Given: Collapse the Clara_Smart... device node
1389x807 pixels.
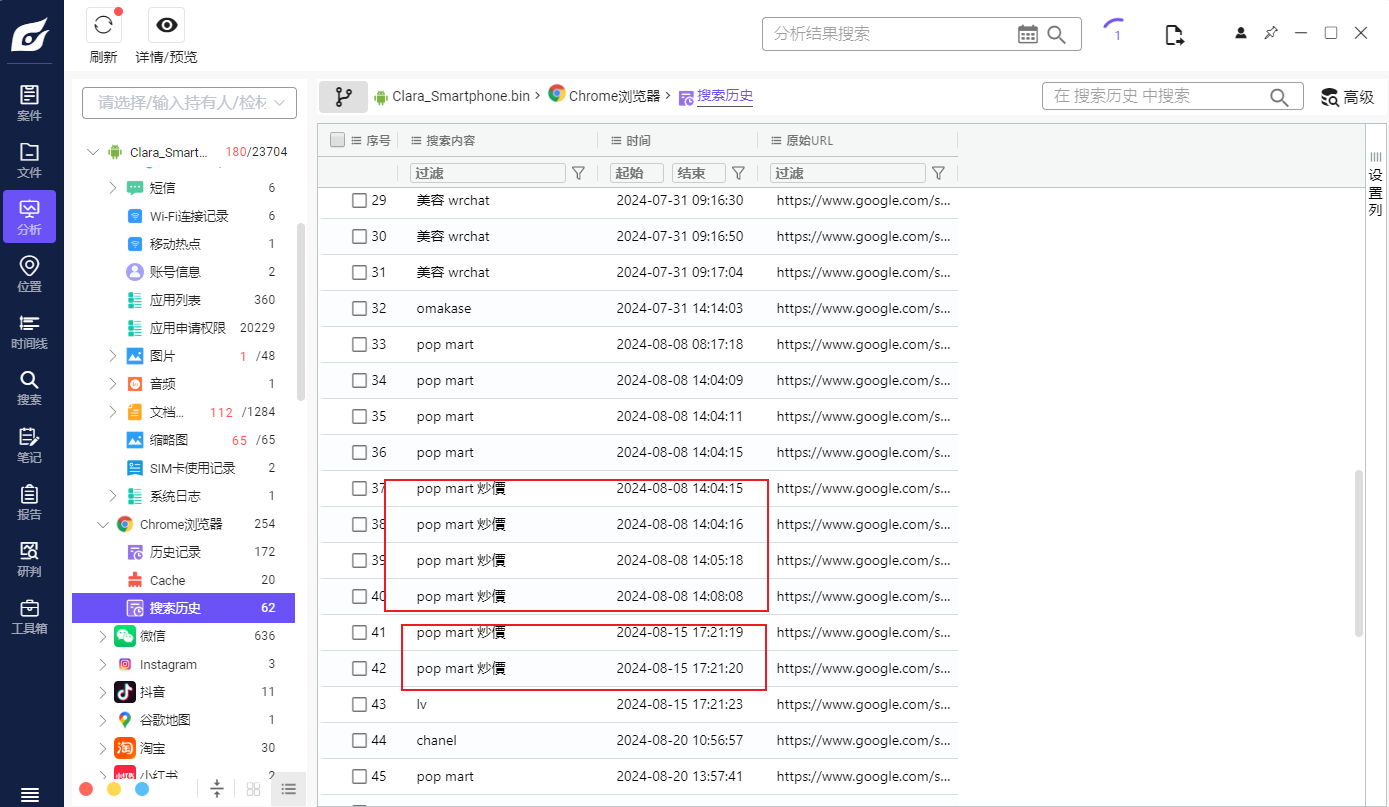Looking at the screenshot, I should (94, 152).
